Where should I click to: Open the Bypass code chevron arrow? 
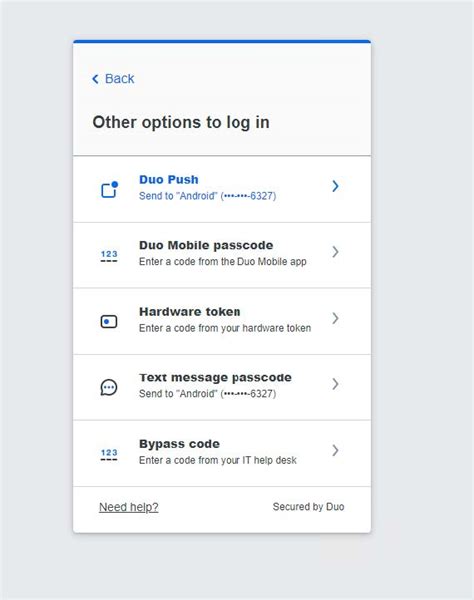[x=335, y=450]
